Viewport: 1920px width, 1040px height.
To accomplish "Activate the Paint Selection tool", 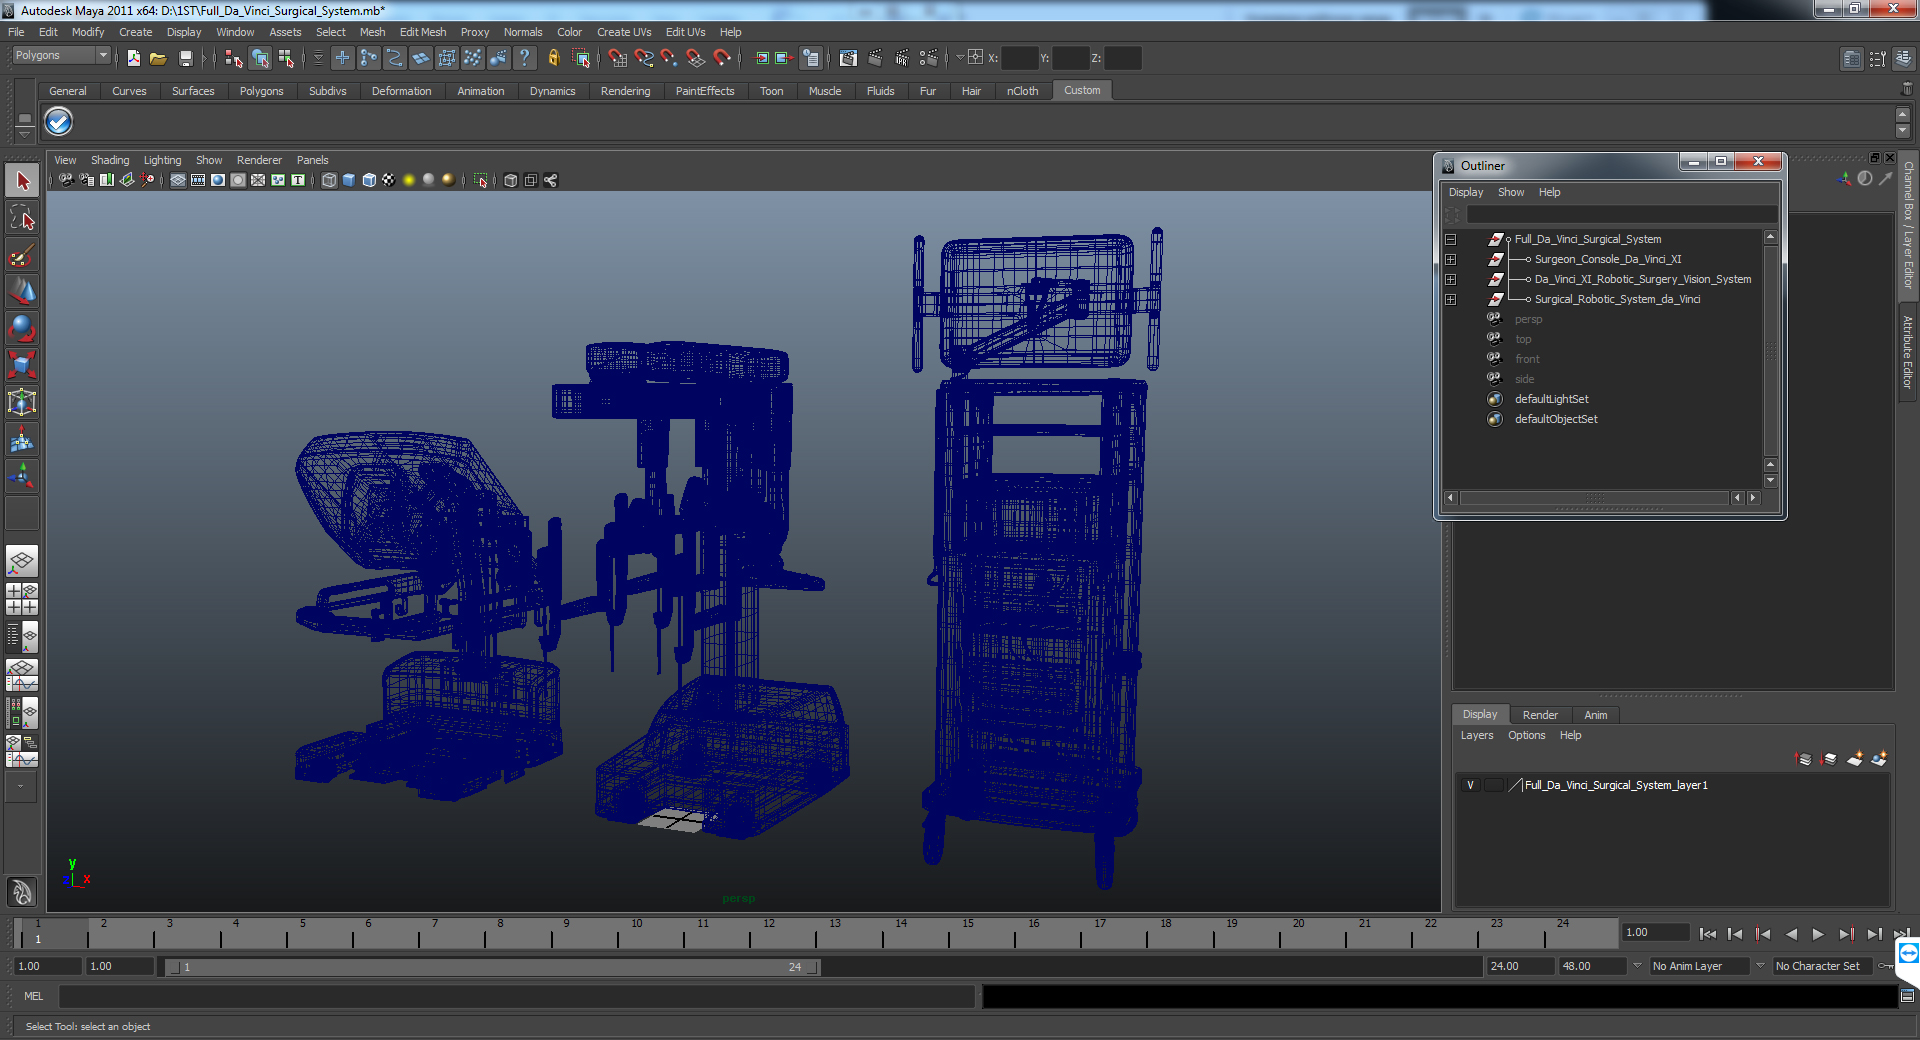I will 22,255.
